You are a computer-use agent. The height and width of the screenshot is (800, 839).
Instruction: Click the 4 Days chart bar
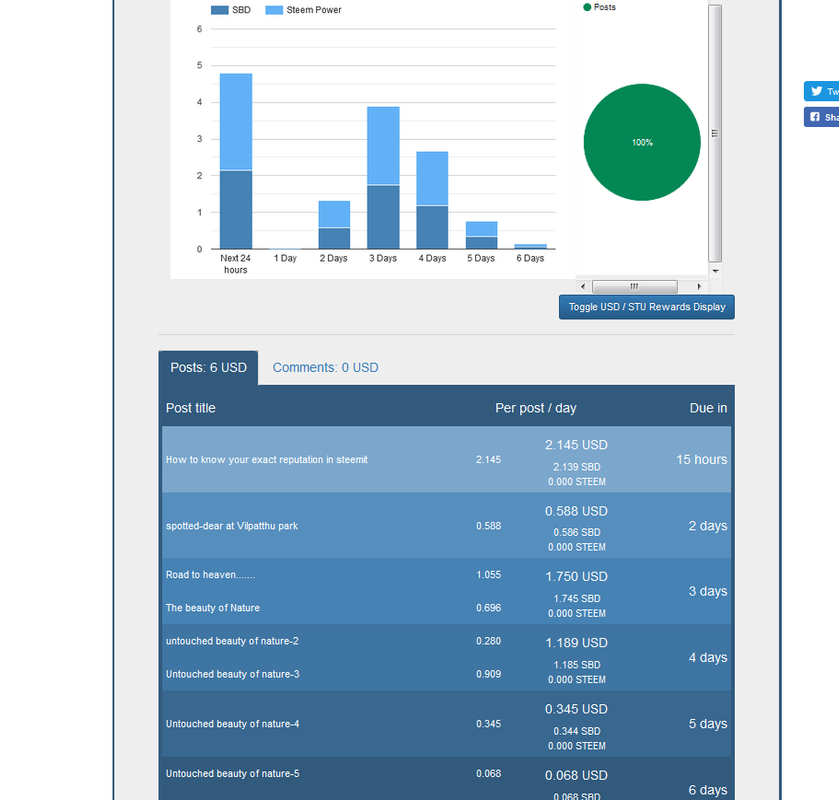[x=432, y=200]
